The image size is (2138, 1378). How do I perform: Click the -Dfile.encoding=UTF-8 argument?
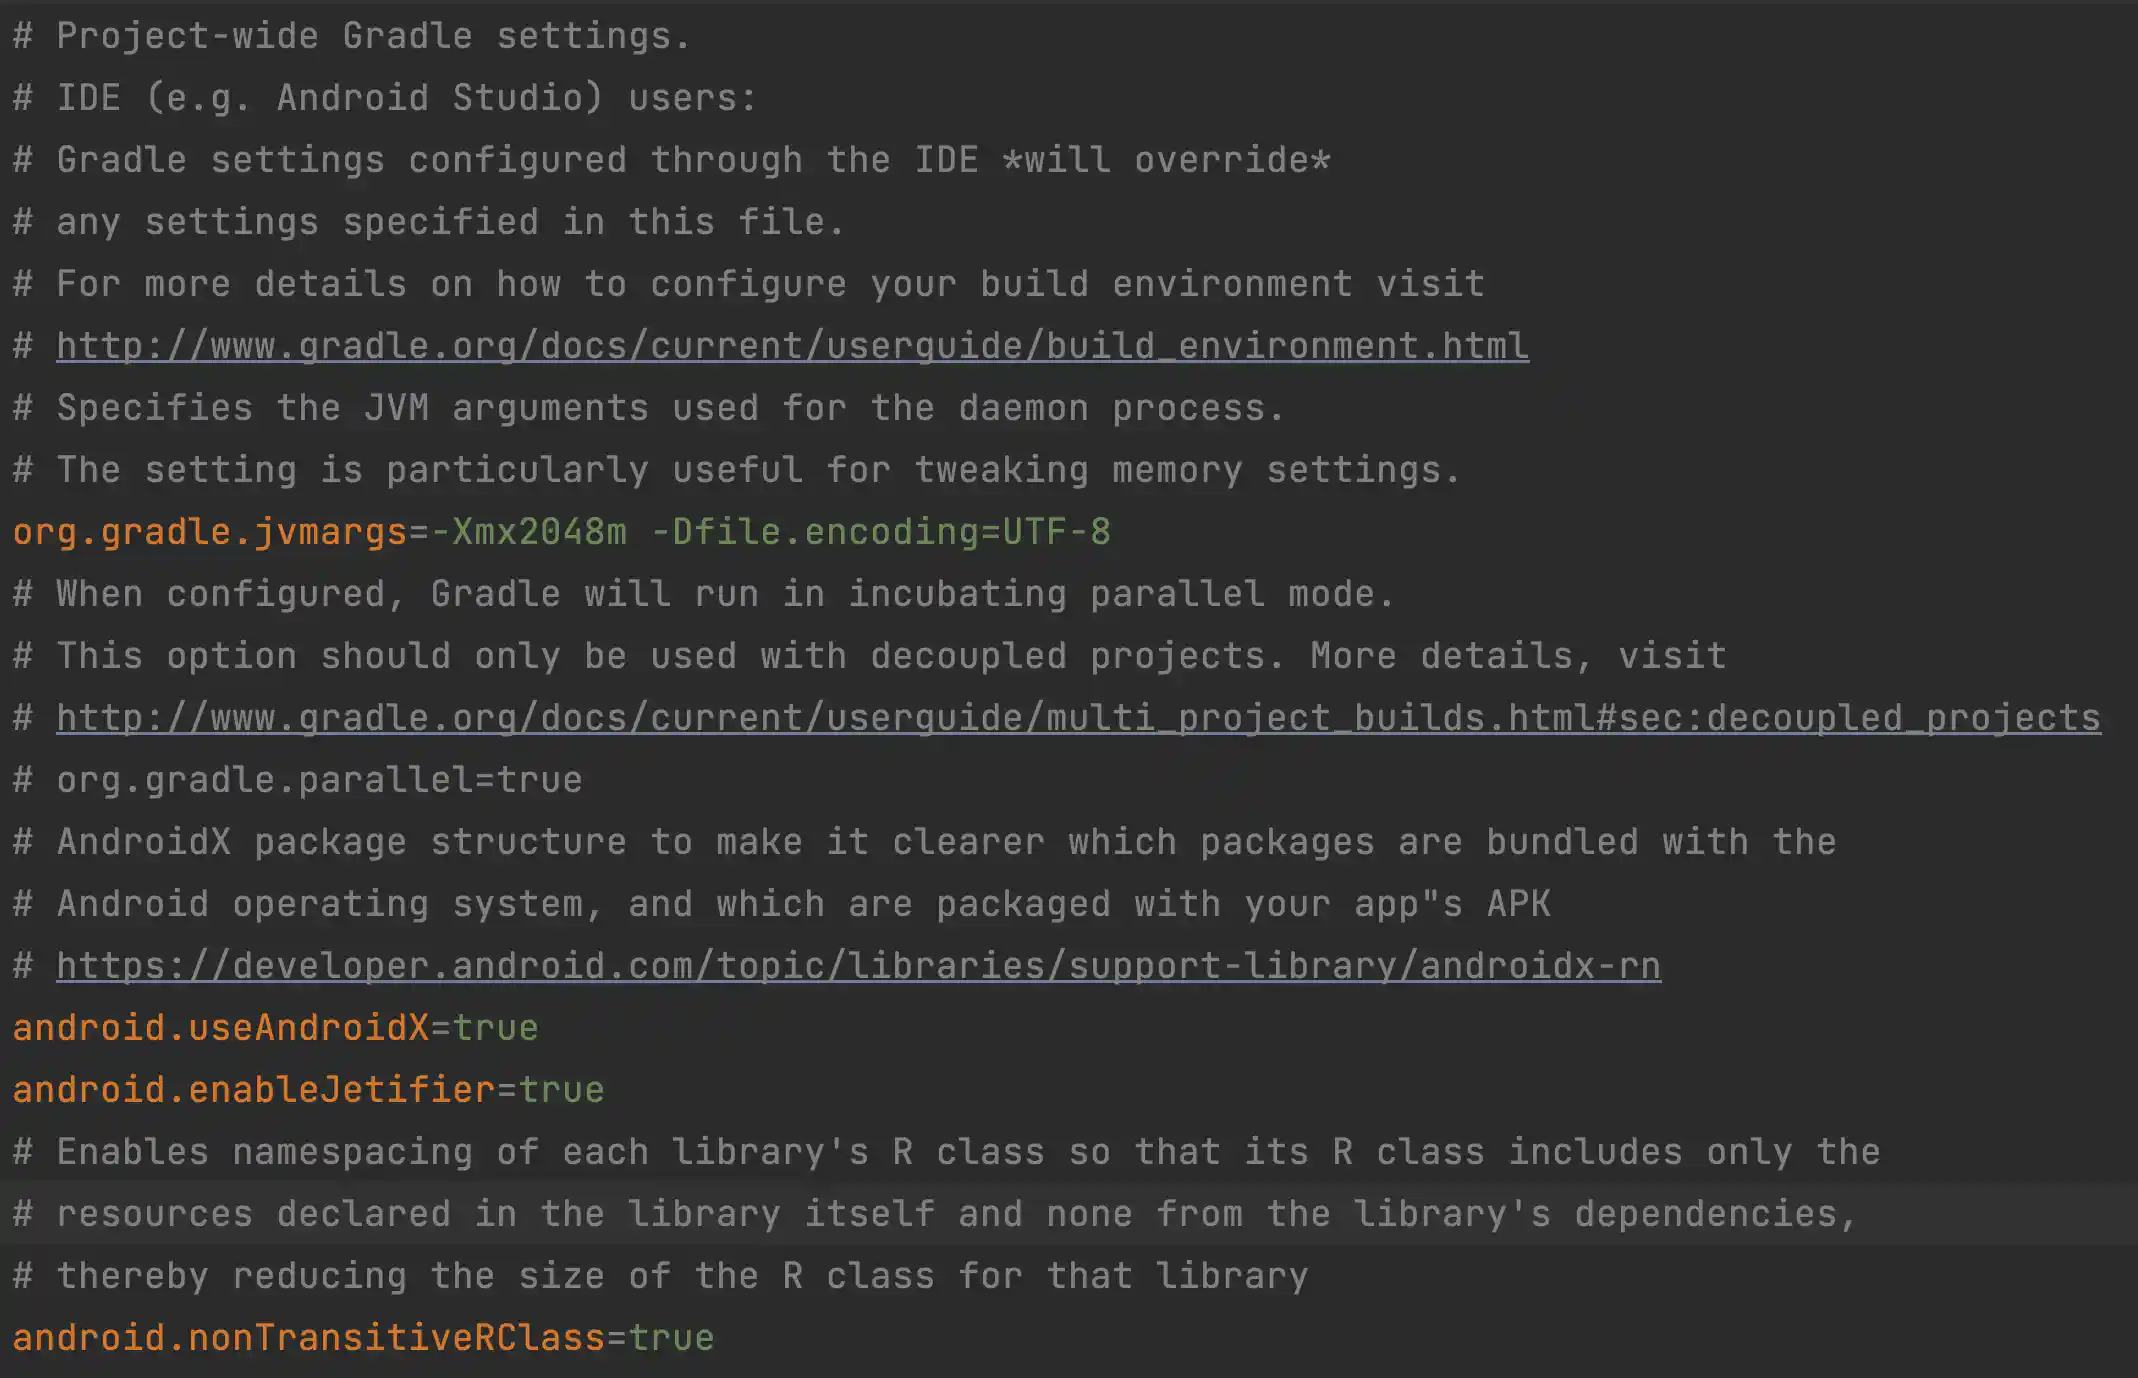coord(880,532)
